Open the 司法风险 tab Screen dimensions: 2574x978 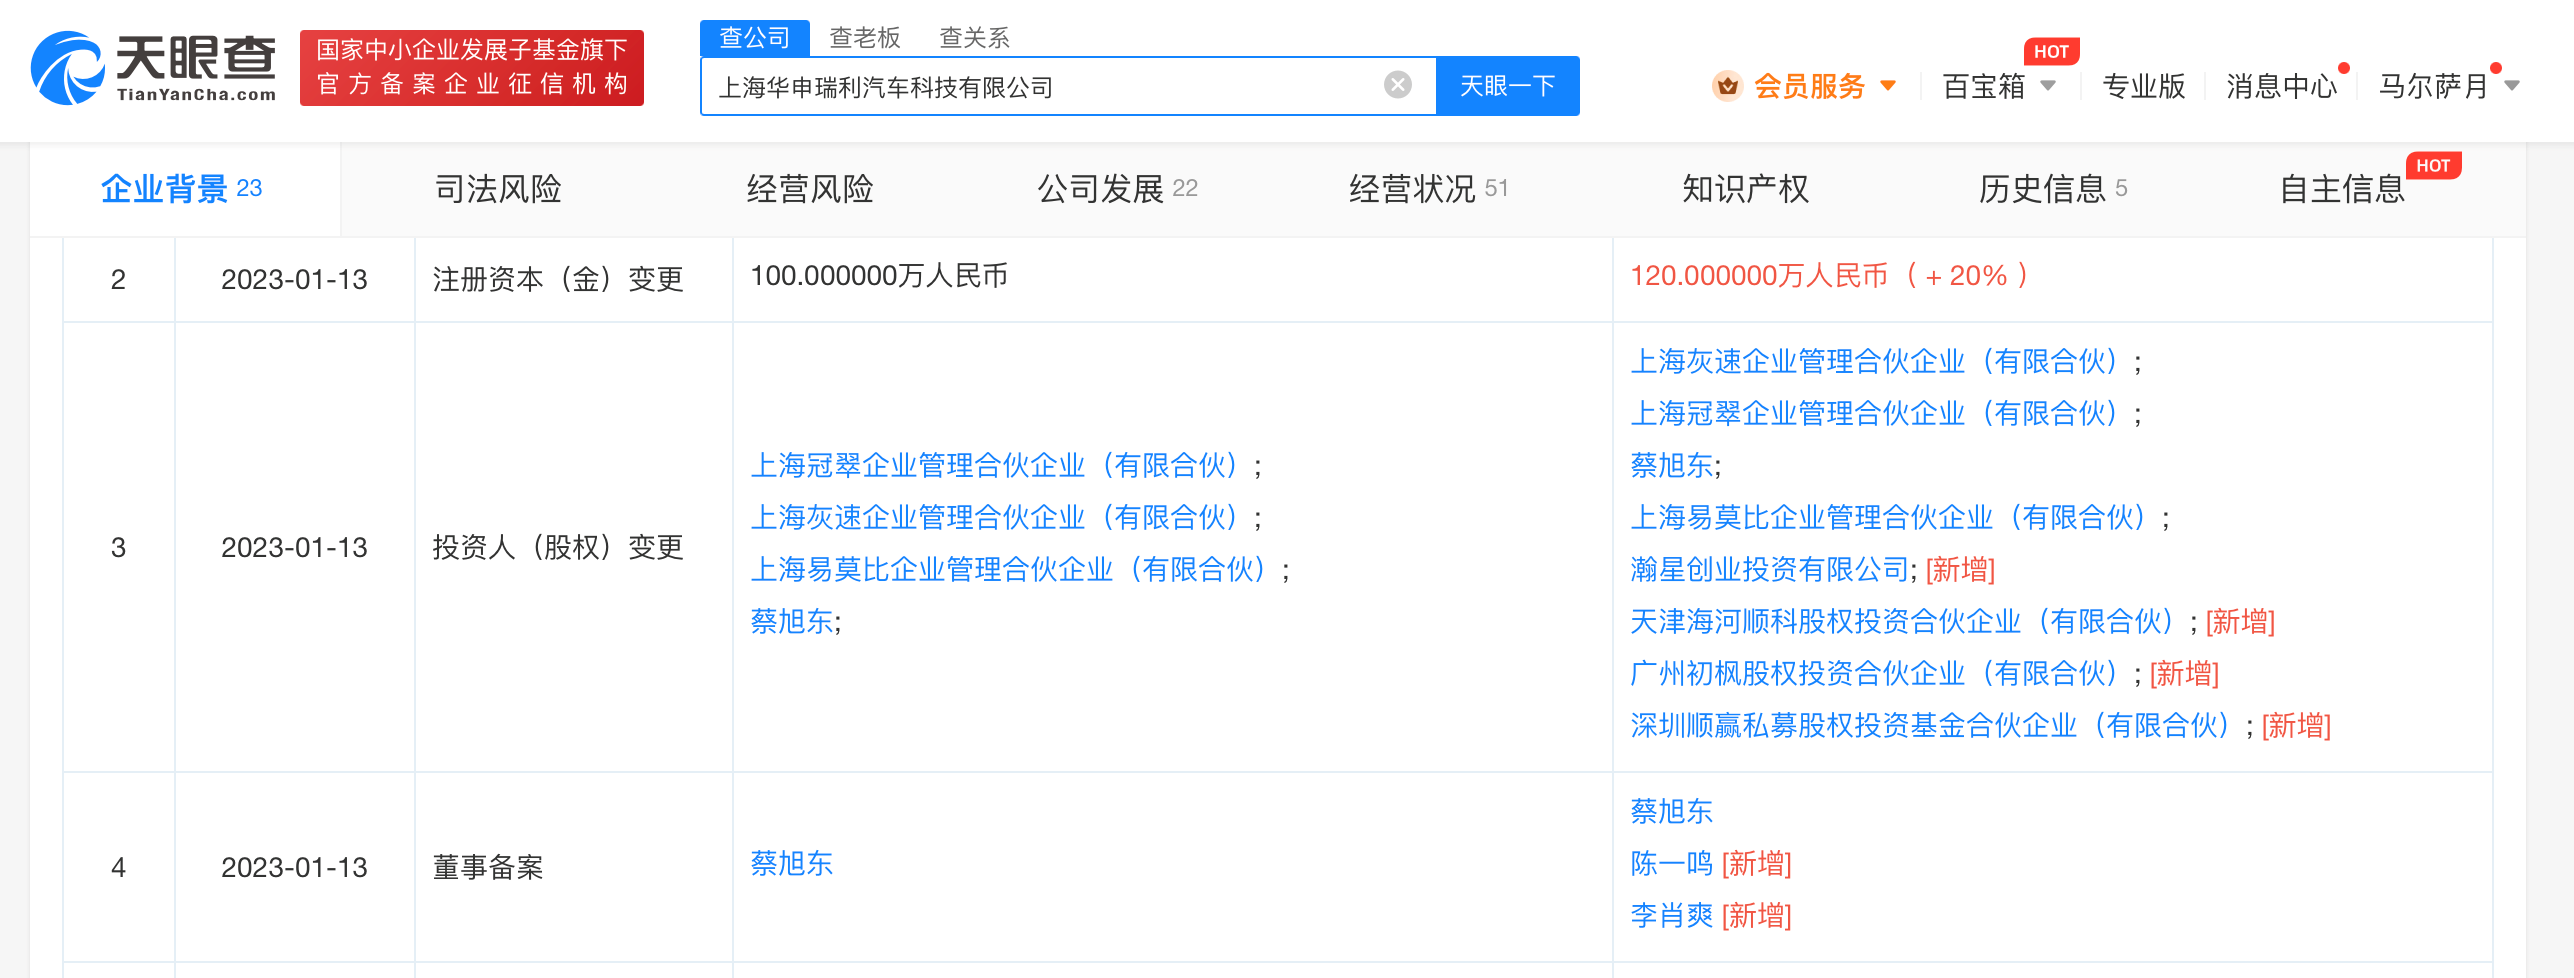[498, 188]
